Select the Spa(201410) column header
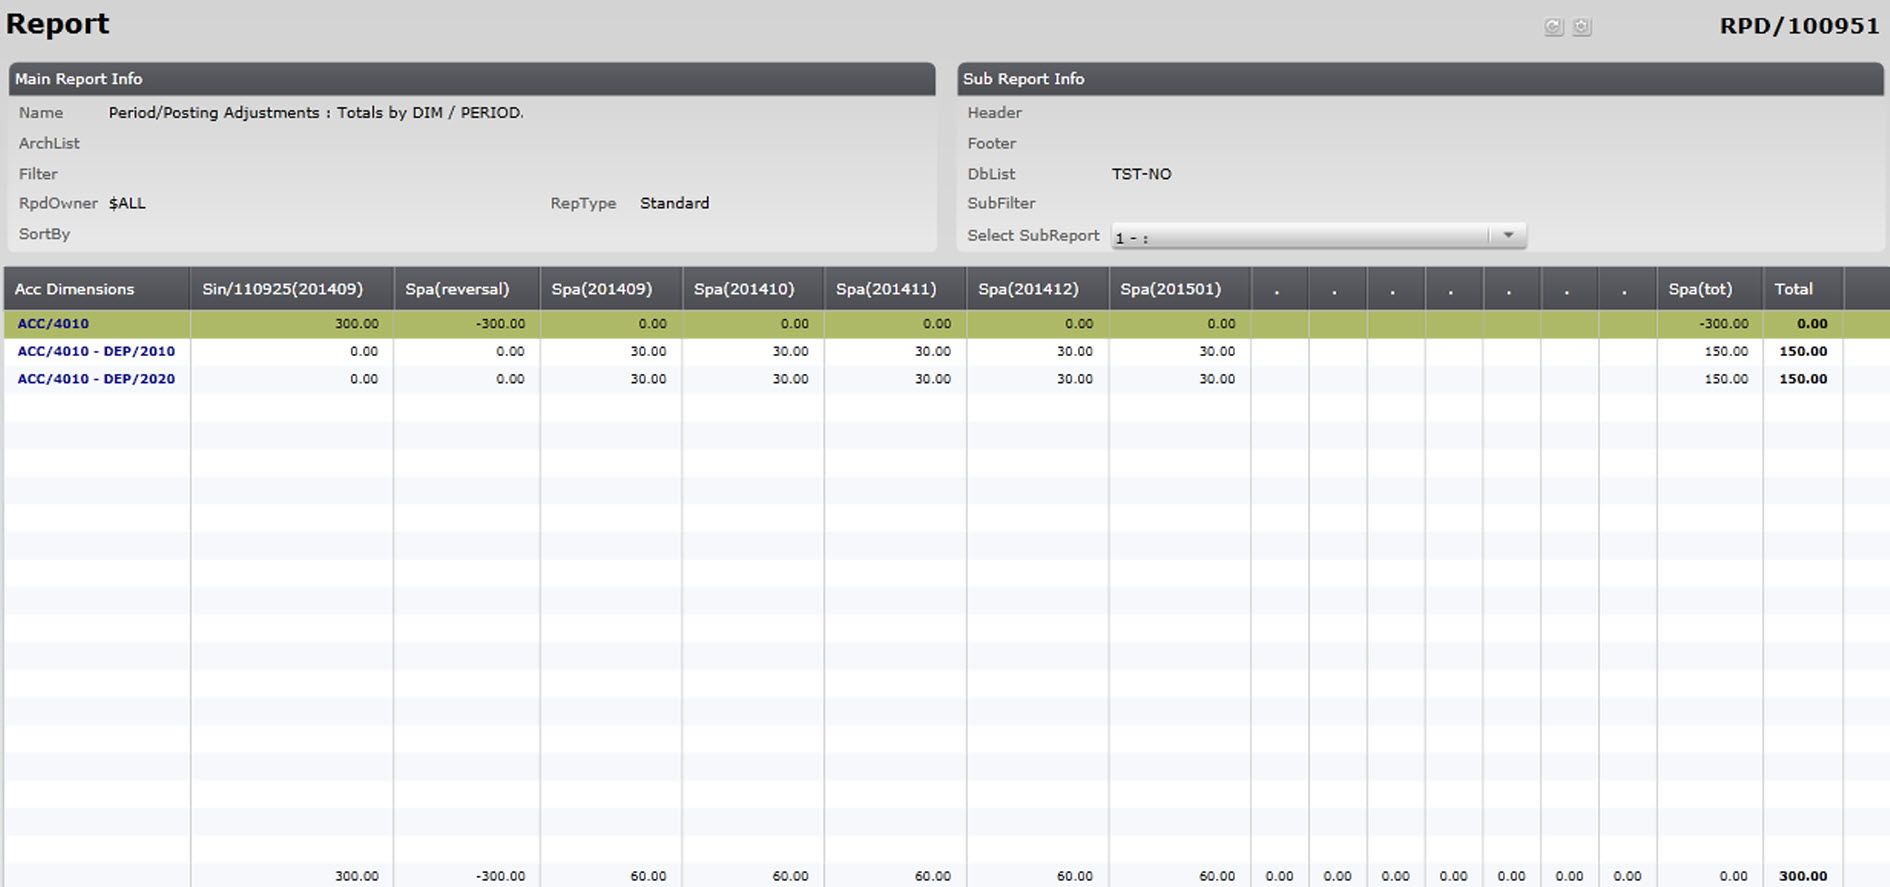This screenshot has width=1890, height=887. (x=753, y=289)
